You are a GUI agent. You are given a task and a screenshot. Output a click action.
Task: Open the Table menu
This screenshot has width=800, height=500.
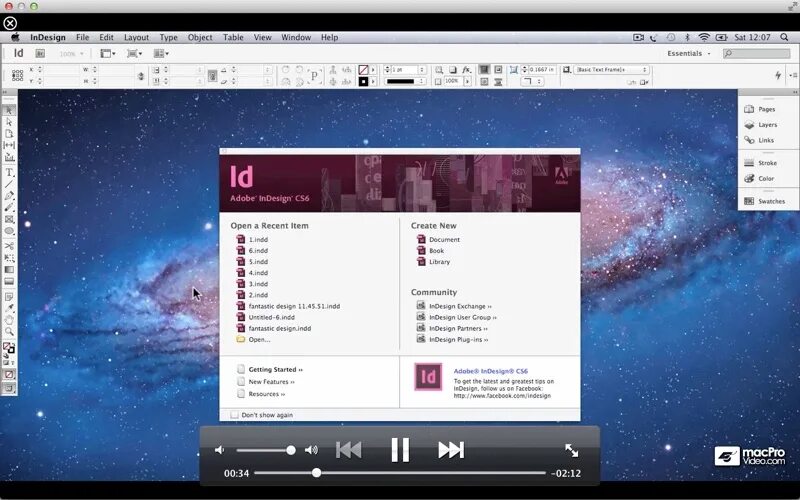[x=233, y=37]
